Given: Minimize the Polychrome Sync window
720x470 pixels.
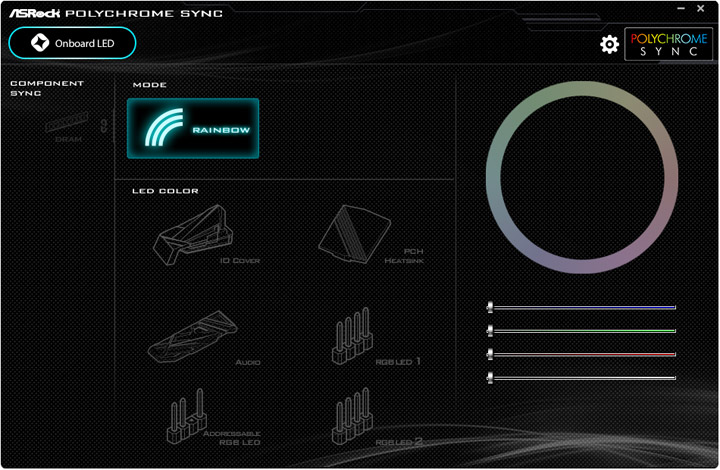Looking at the screenshot, I should [x=681, y=8].
